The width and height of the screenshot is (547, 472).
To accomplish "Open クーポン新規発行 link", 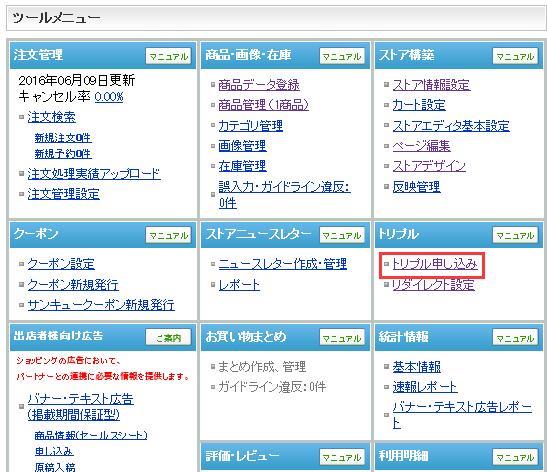I will click(x=73, y=285).
